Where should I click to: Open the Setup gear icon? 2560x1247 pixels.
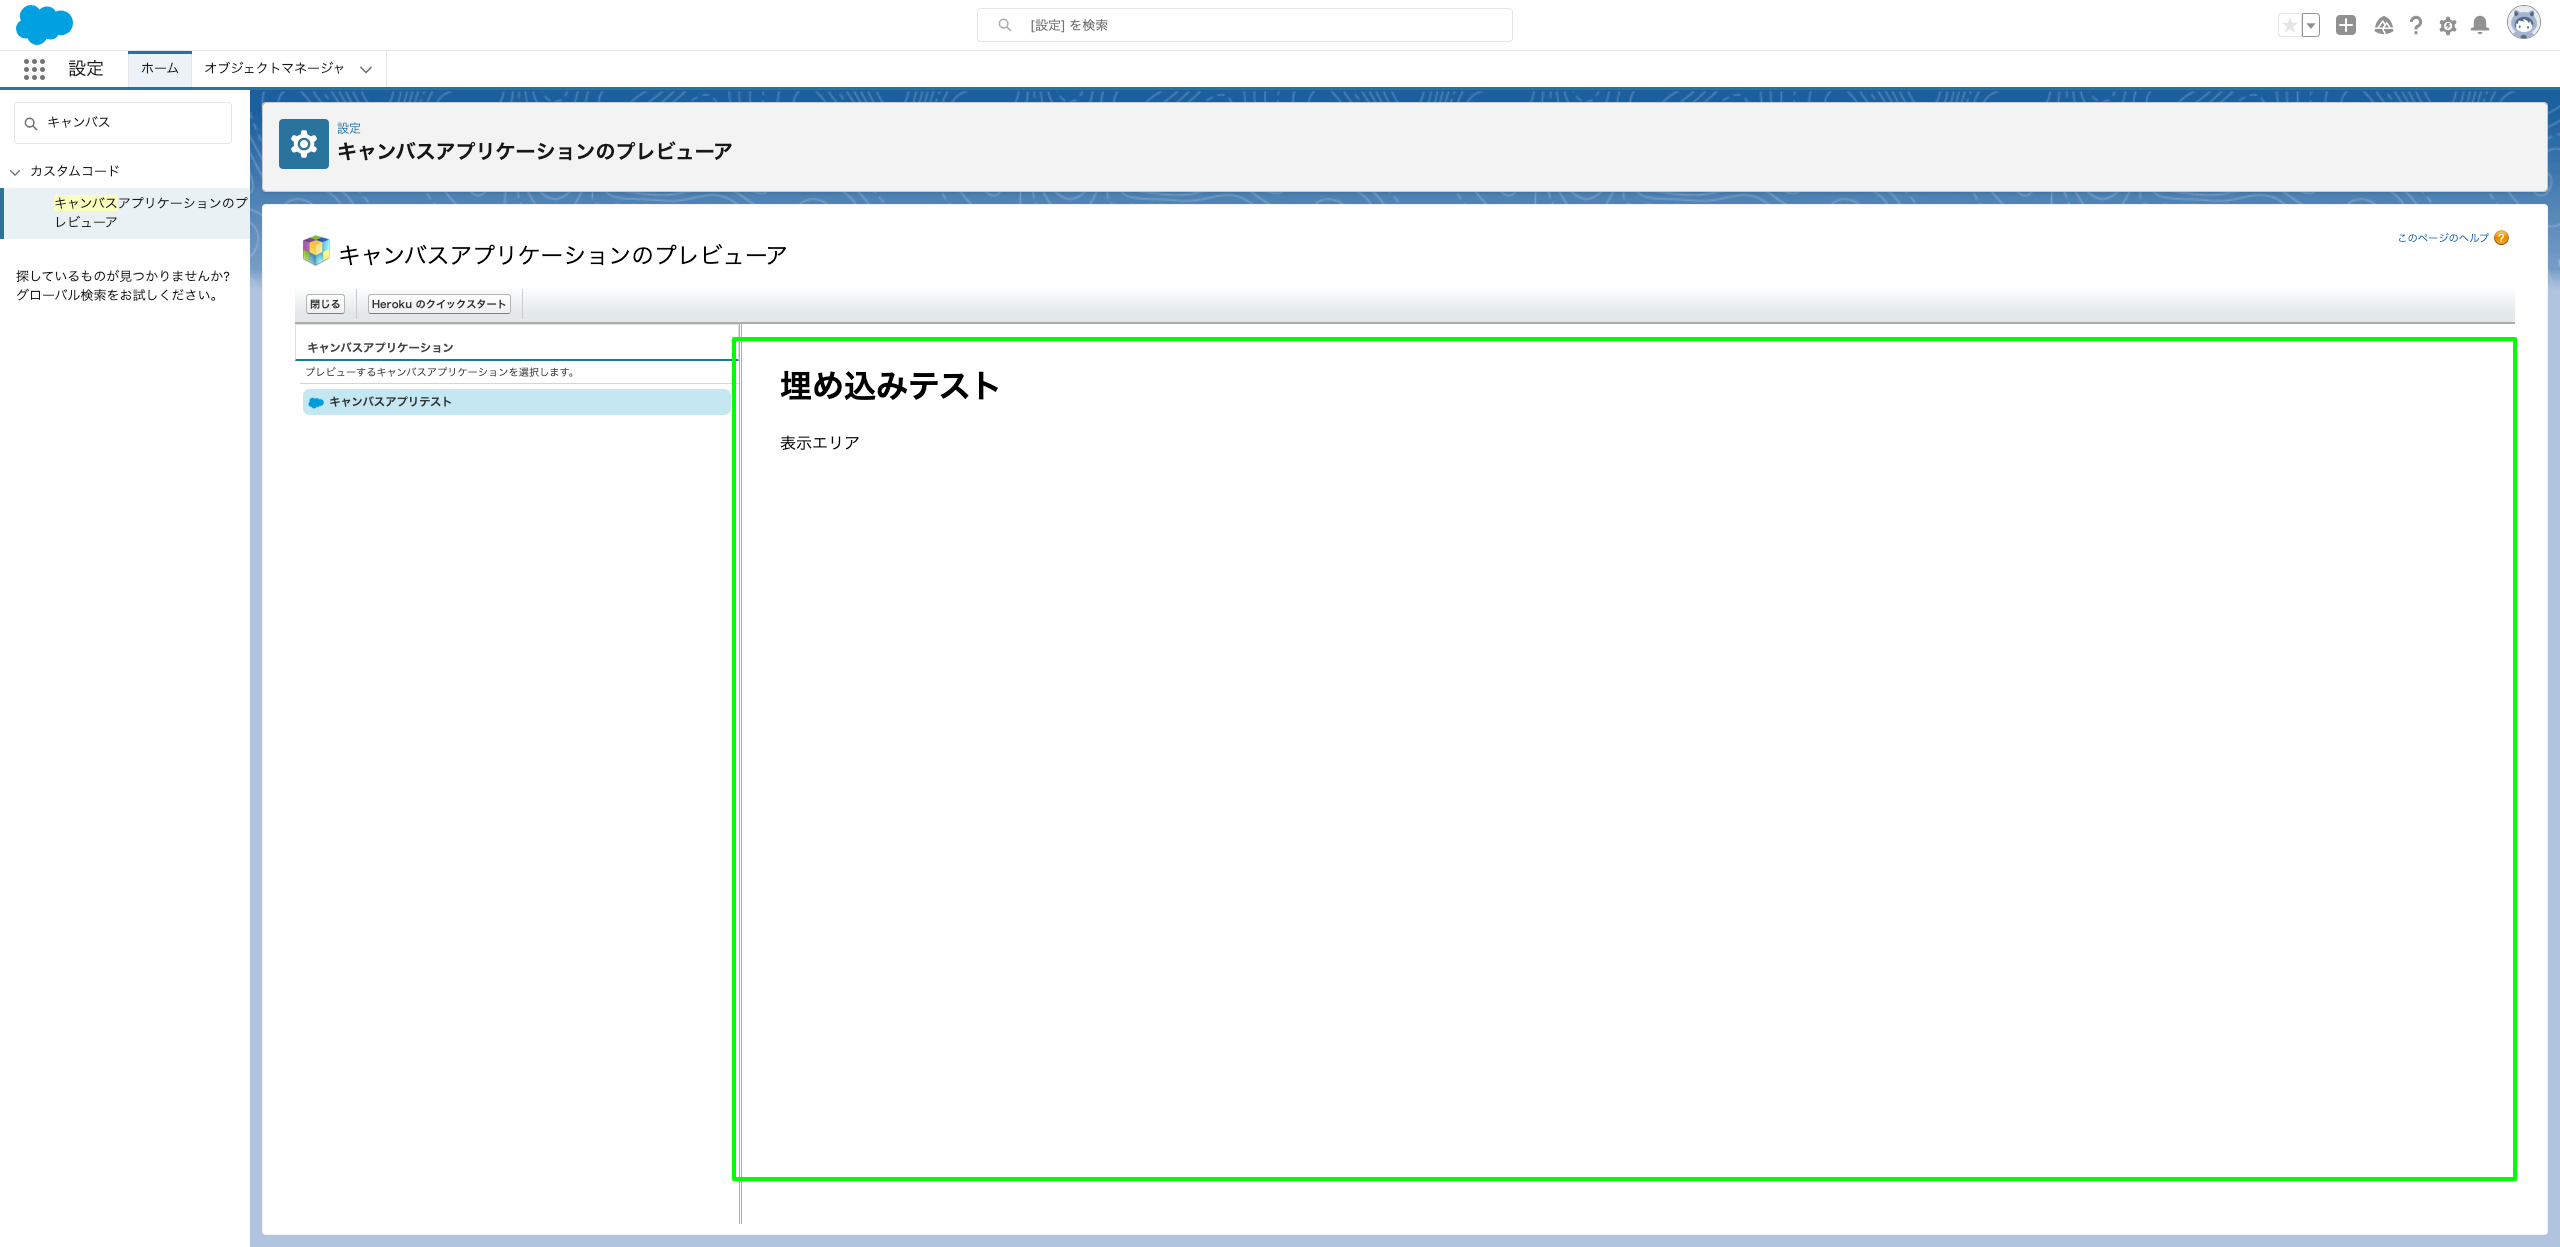(x=2448, y=24)
